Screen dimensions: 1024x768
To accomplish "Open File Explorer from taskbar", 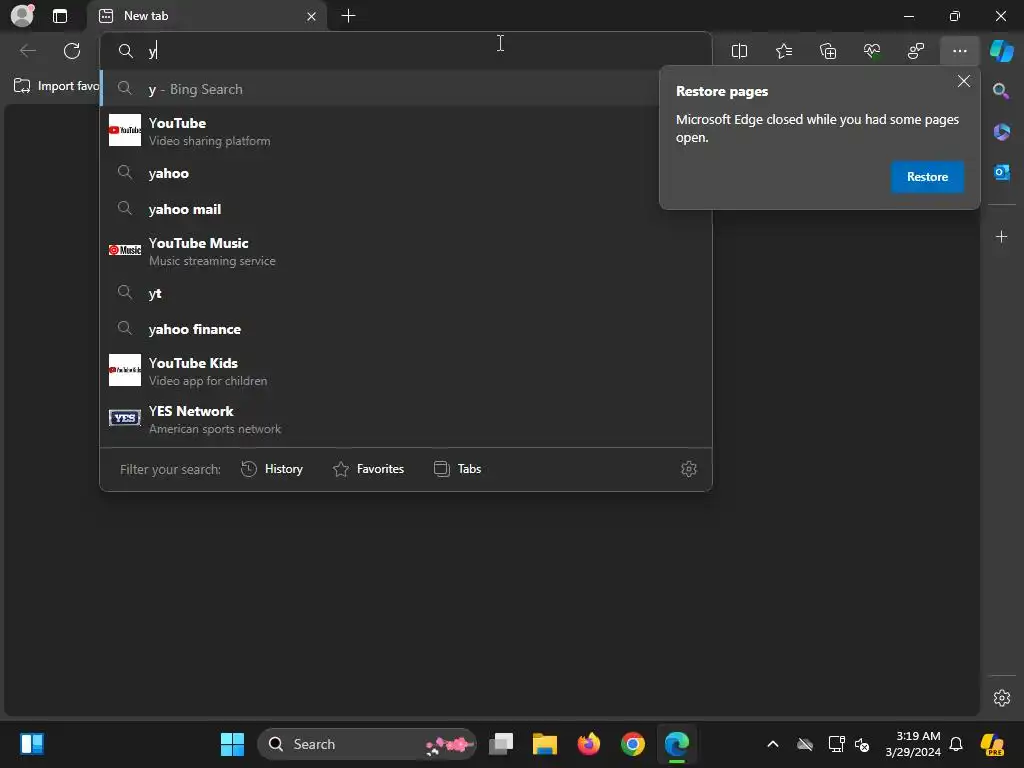I will (x=545, y=744).
